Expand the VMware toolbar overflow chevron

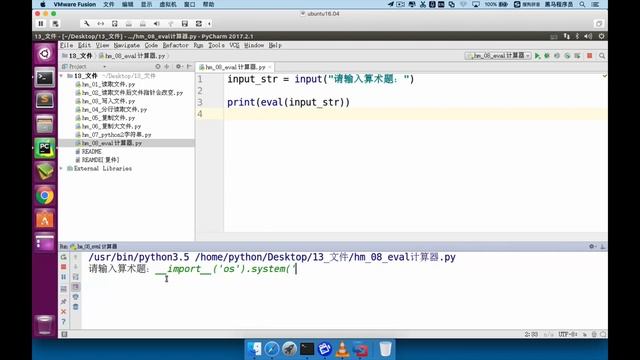(x=209, y=24)
